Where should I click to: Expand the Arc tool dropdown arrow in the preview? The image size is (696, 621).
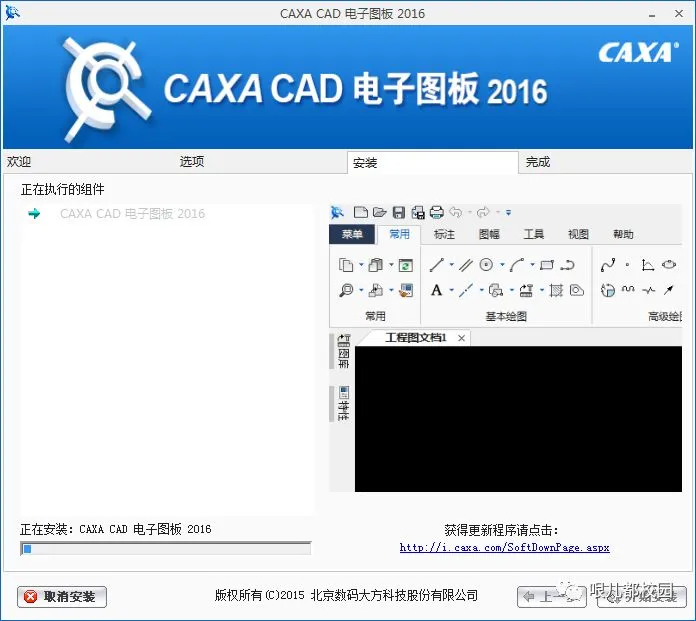532,265
